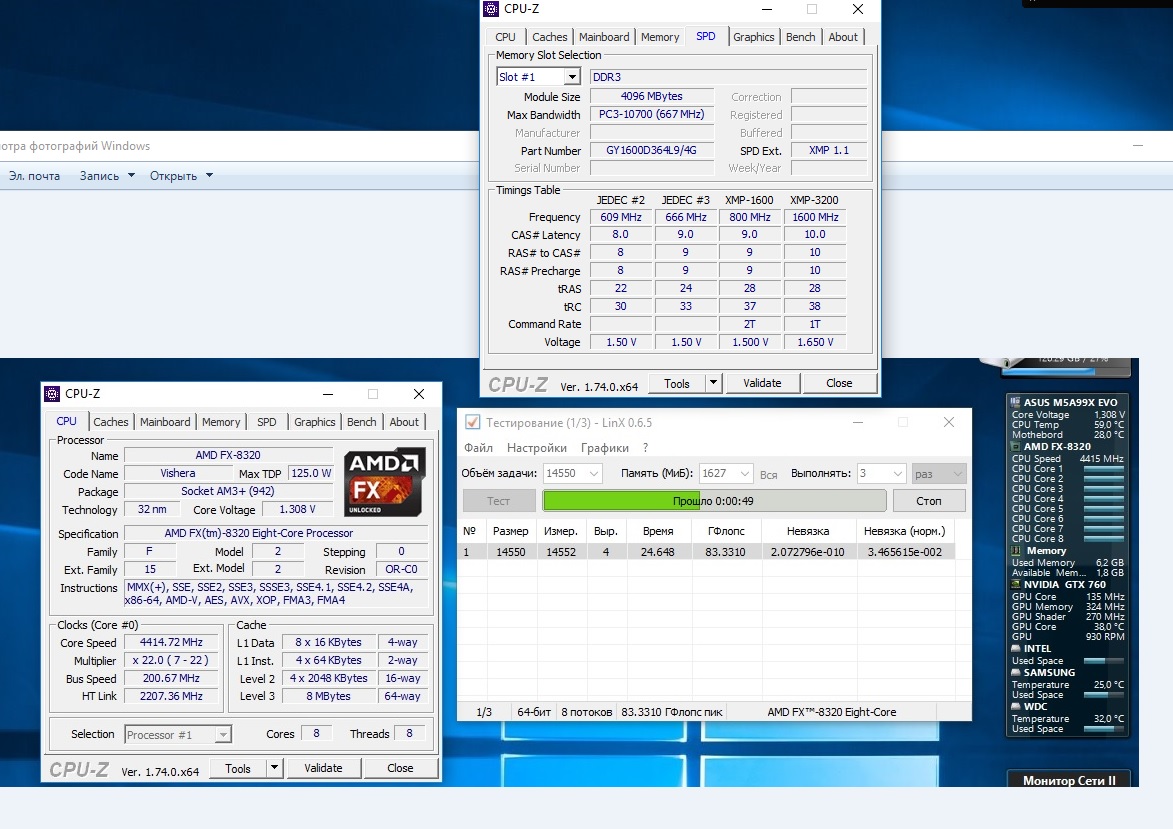
Task: Click the green LinX progress bar
Action: click(x=714, y=501)
